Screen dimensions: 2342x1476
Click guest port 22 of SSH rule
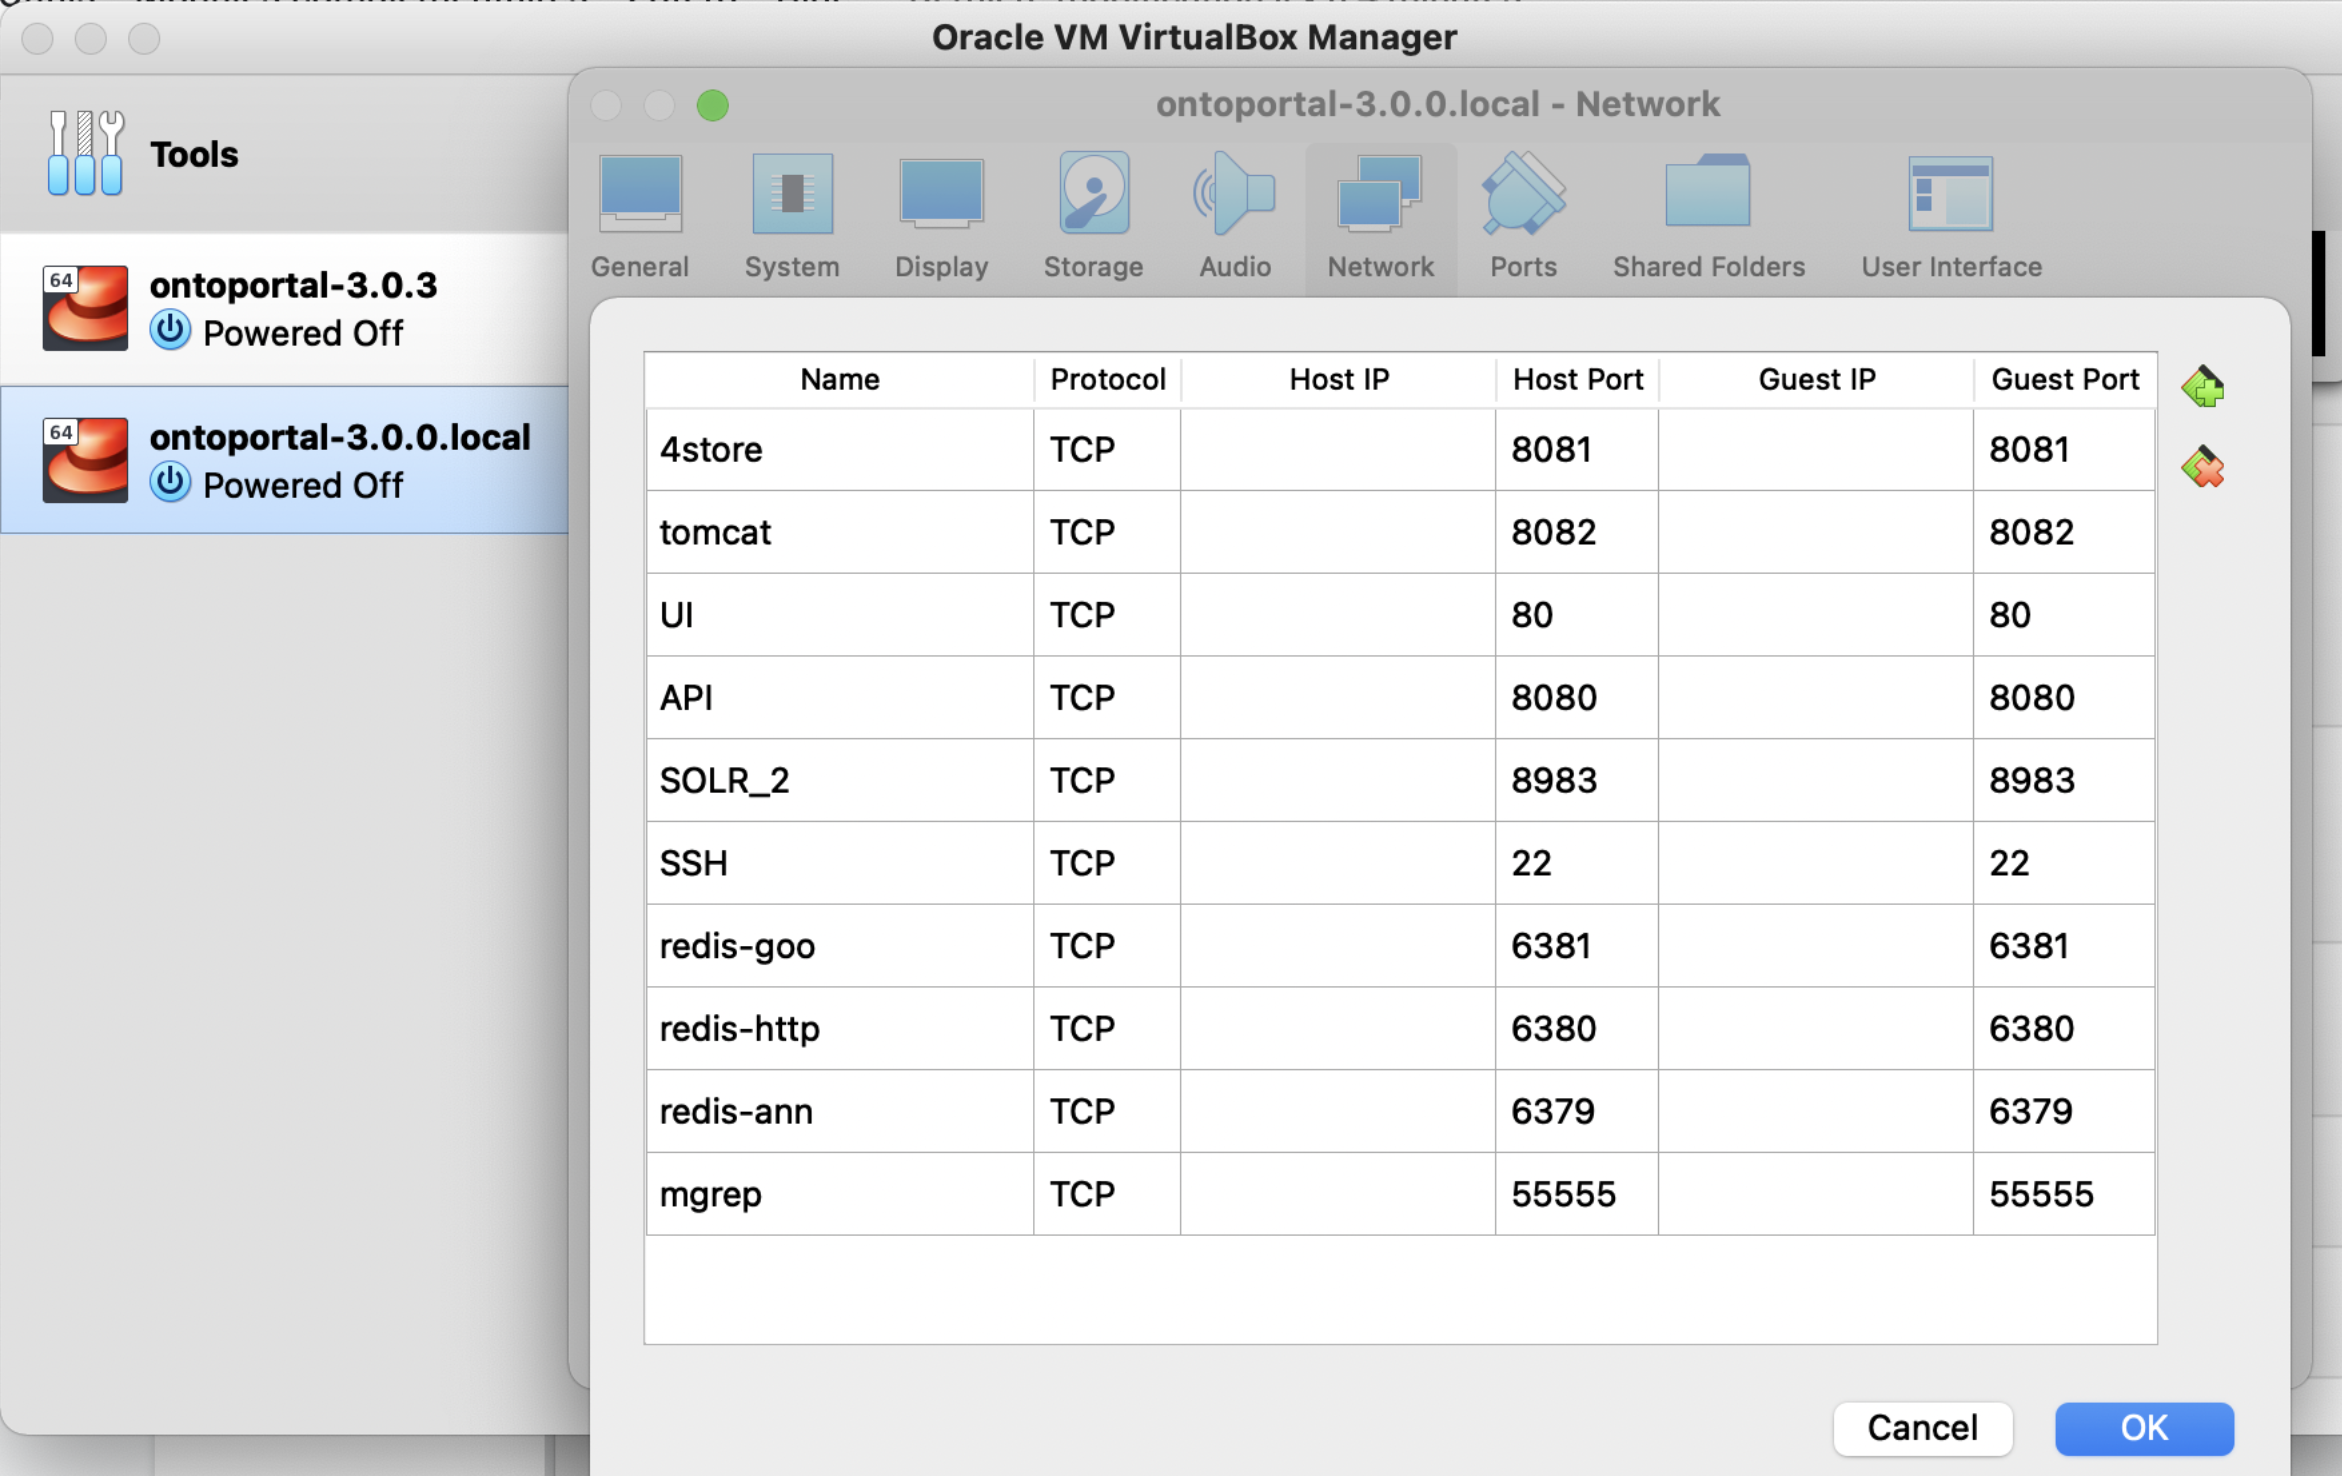tap(2064, 863)
